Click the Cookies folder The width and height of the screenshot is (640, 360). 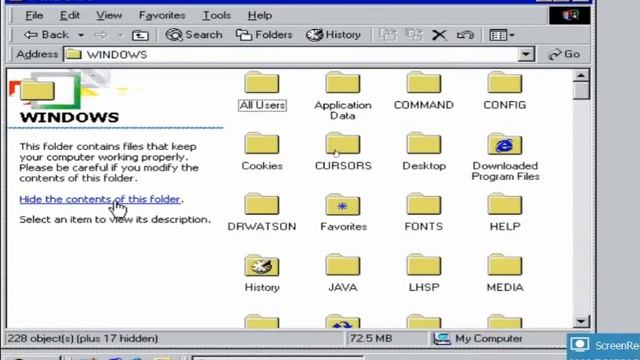[x=262, y=151]
